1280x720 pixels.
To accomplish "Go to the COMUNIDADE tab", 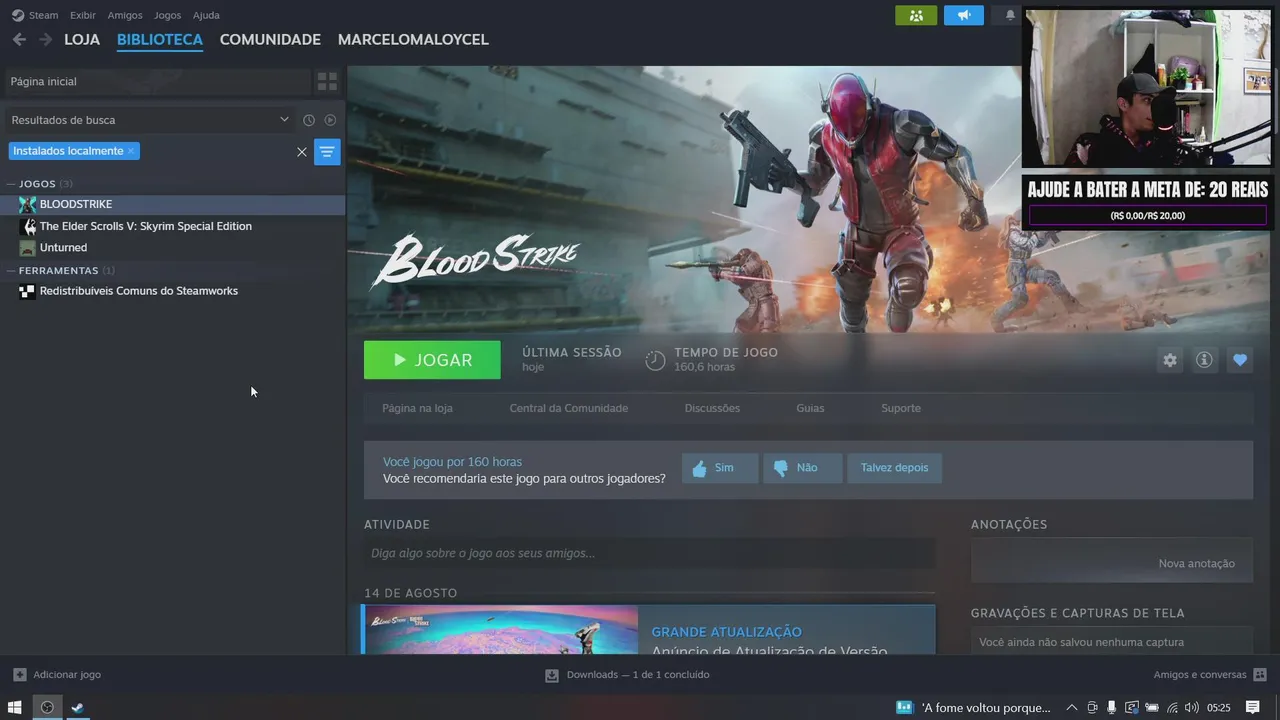I will [x=270, y=39].
